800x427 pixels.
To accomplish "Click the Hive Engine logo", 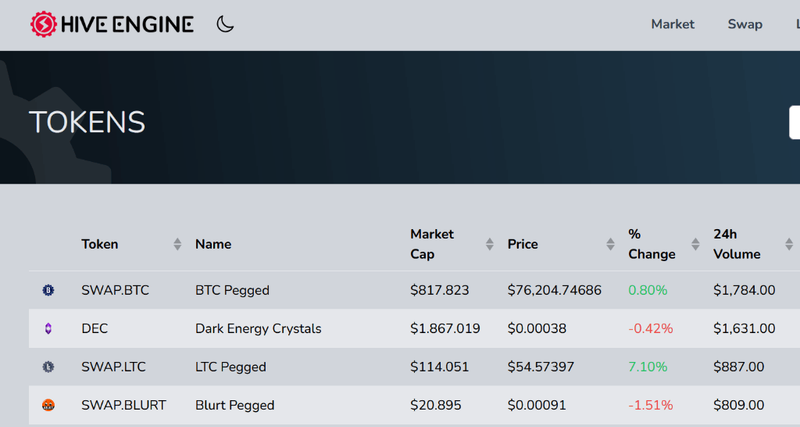I will coord(112,24).
